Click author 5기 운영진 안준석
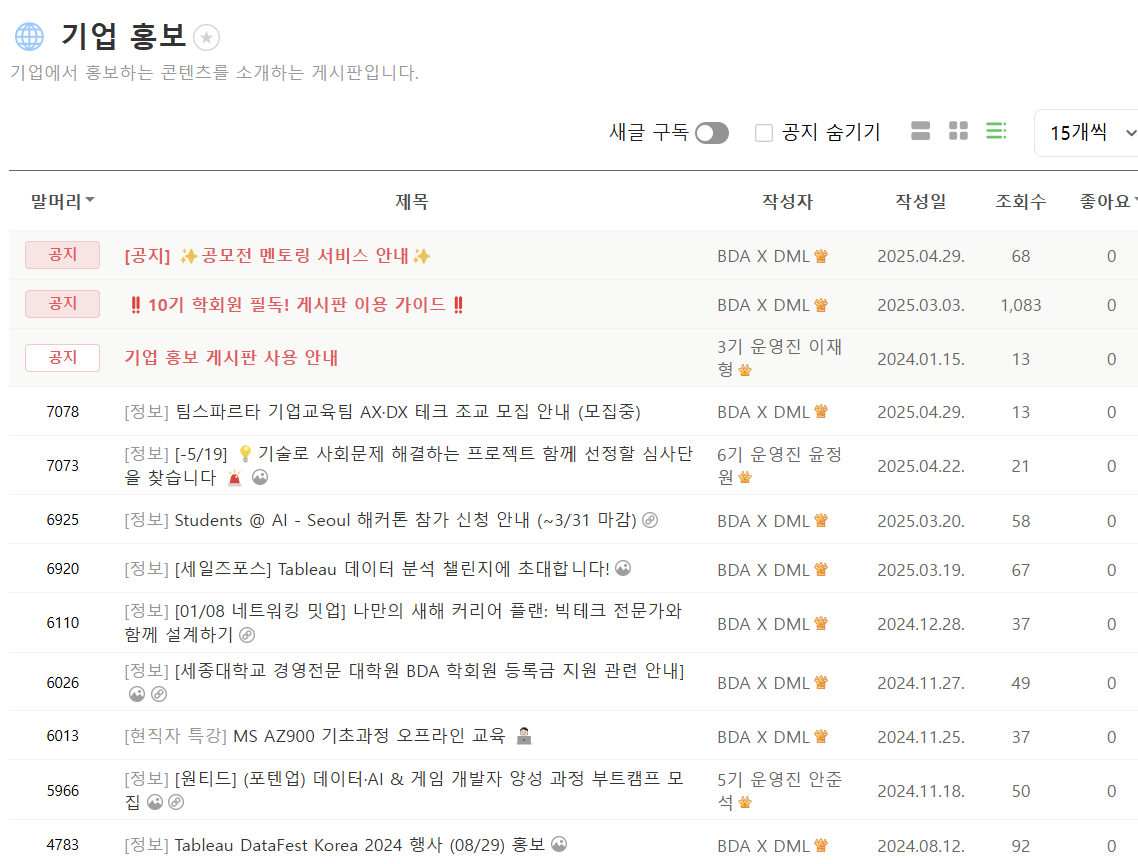Image resolution: width=1138 pixels, height=864 pixels. (779, 791)
